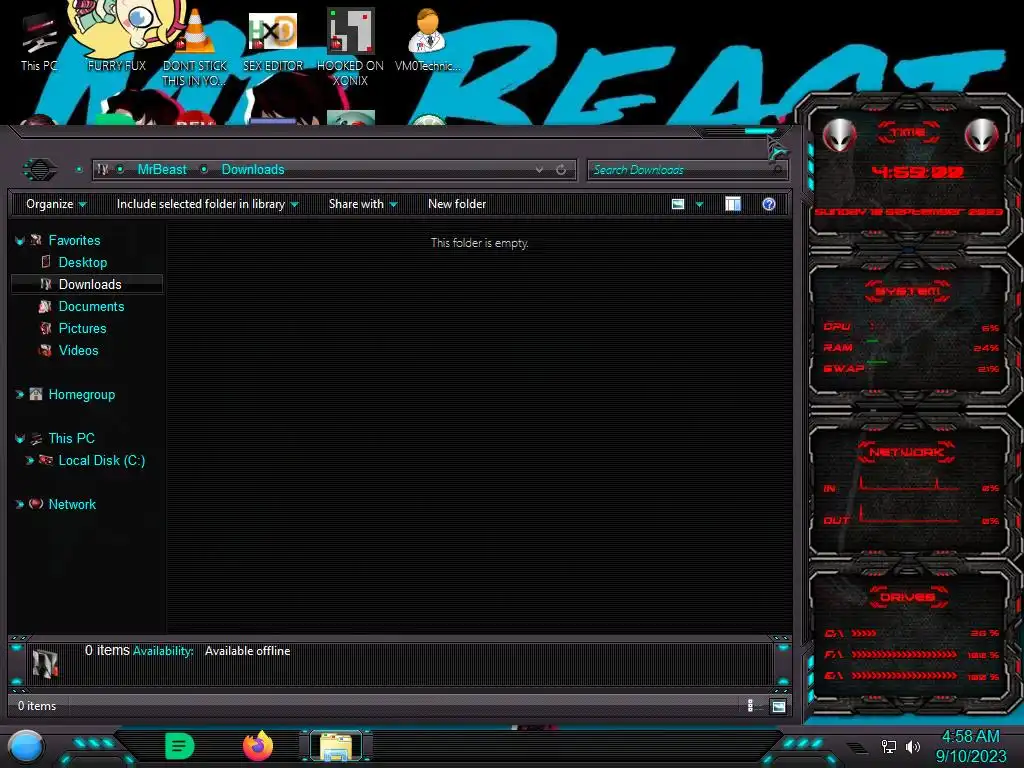
Task: Select Favorites in the navigation pane
Action: tap(74, 240)
